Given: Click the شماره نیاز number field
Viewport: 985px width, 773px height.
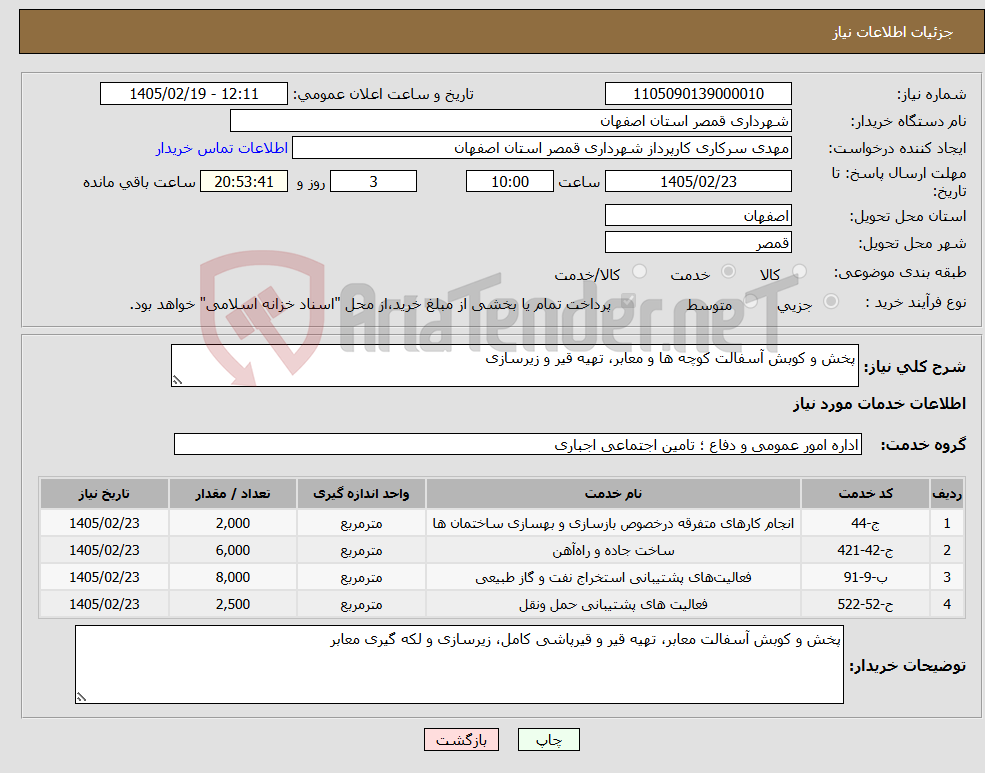Looking at the screenshot, I should coord(698,94).
